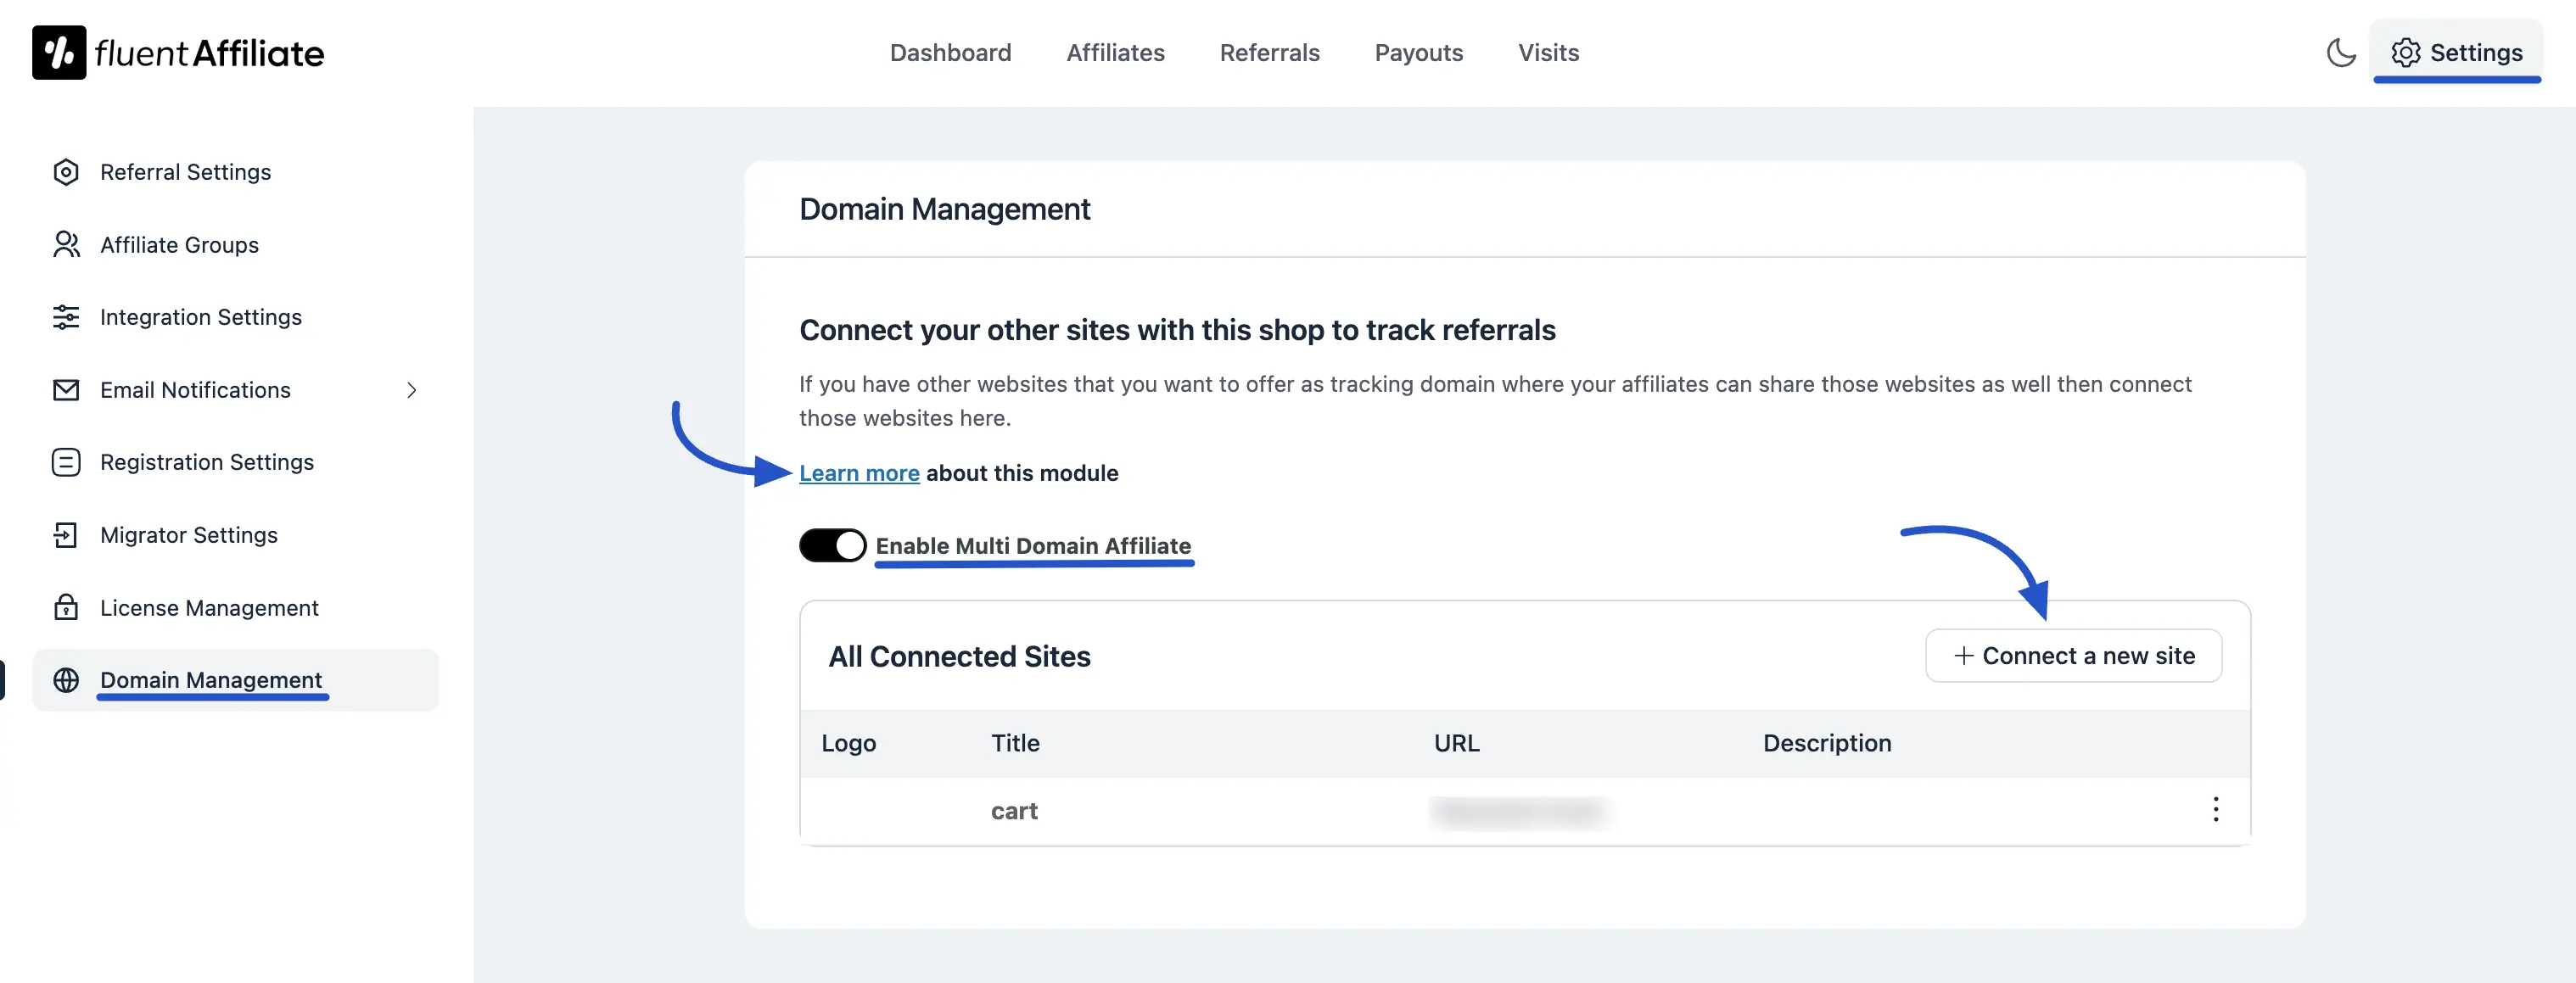Viewport: 2576px width, 983px height.
Task: Click the Learn more link
Action: click(x=859, y=473)
